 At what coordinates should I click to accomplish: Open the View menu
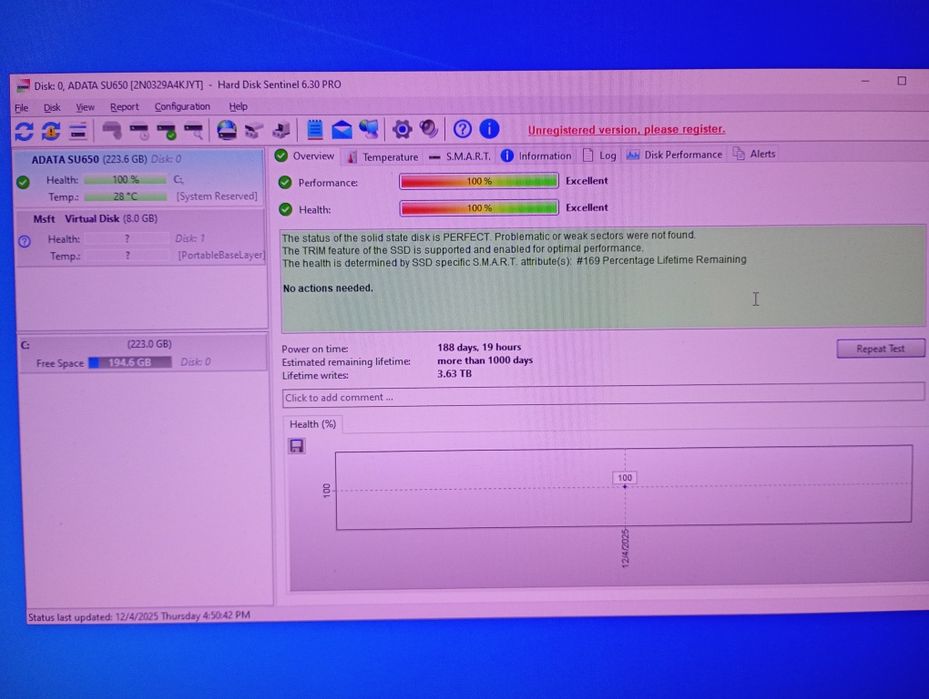pyautogui.click(x=85, y=107)
